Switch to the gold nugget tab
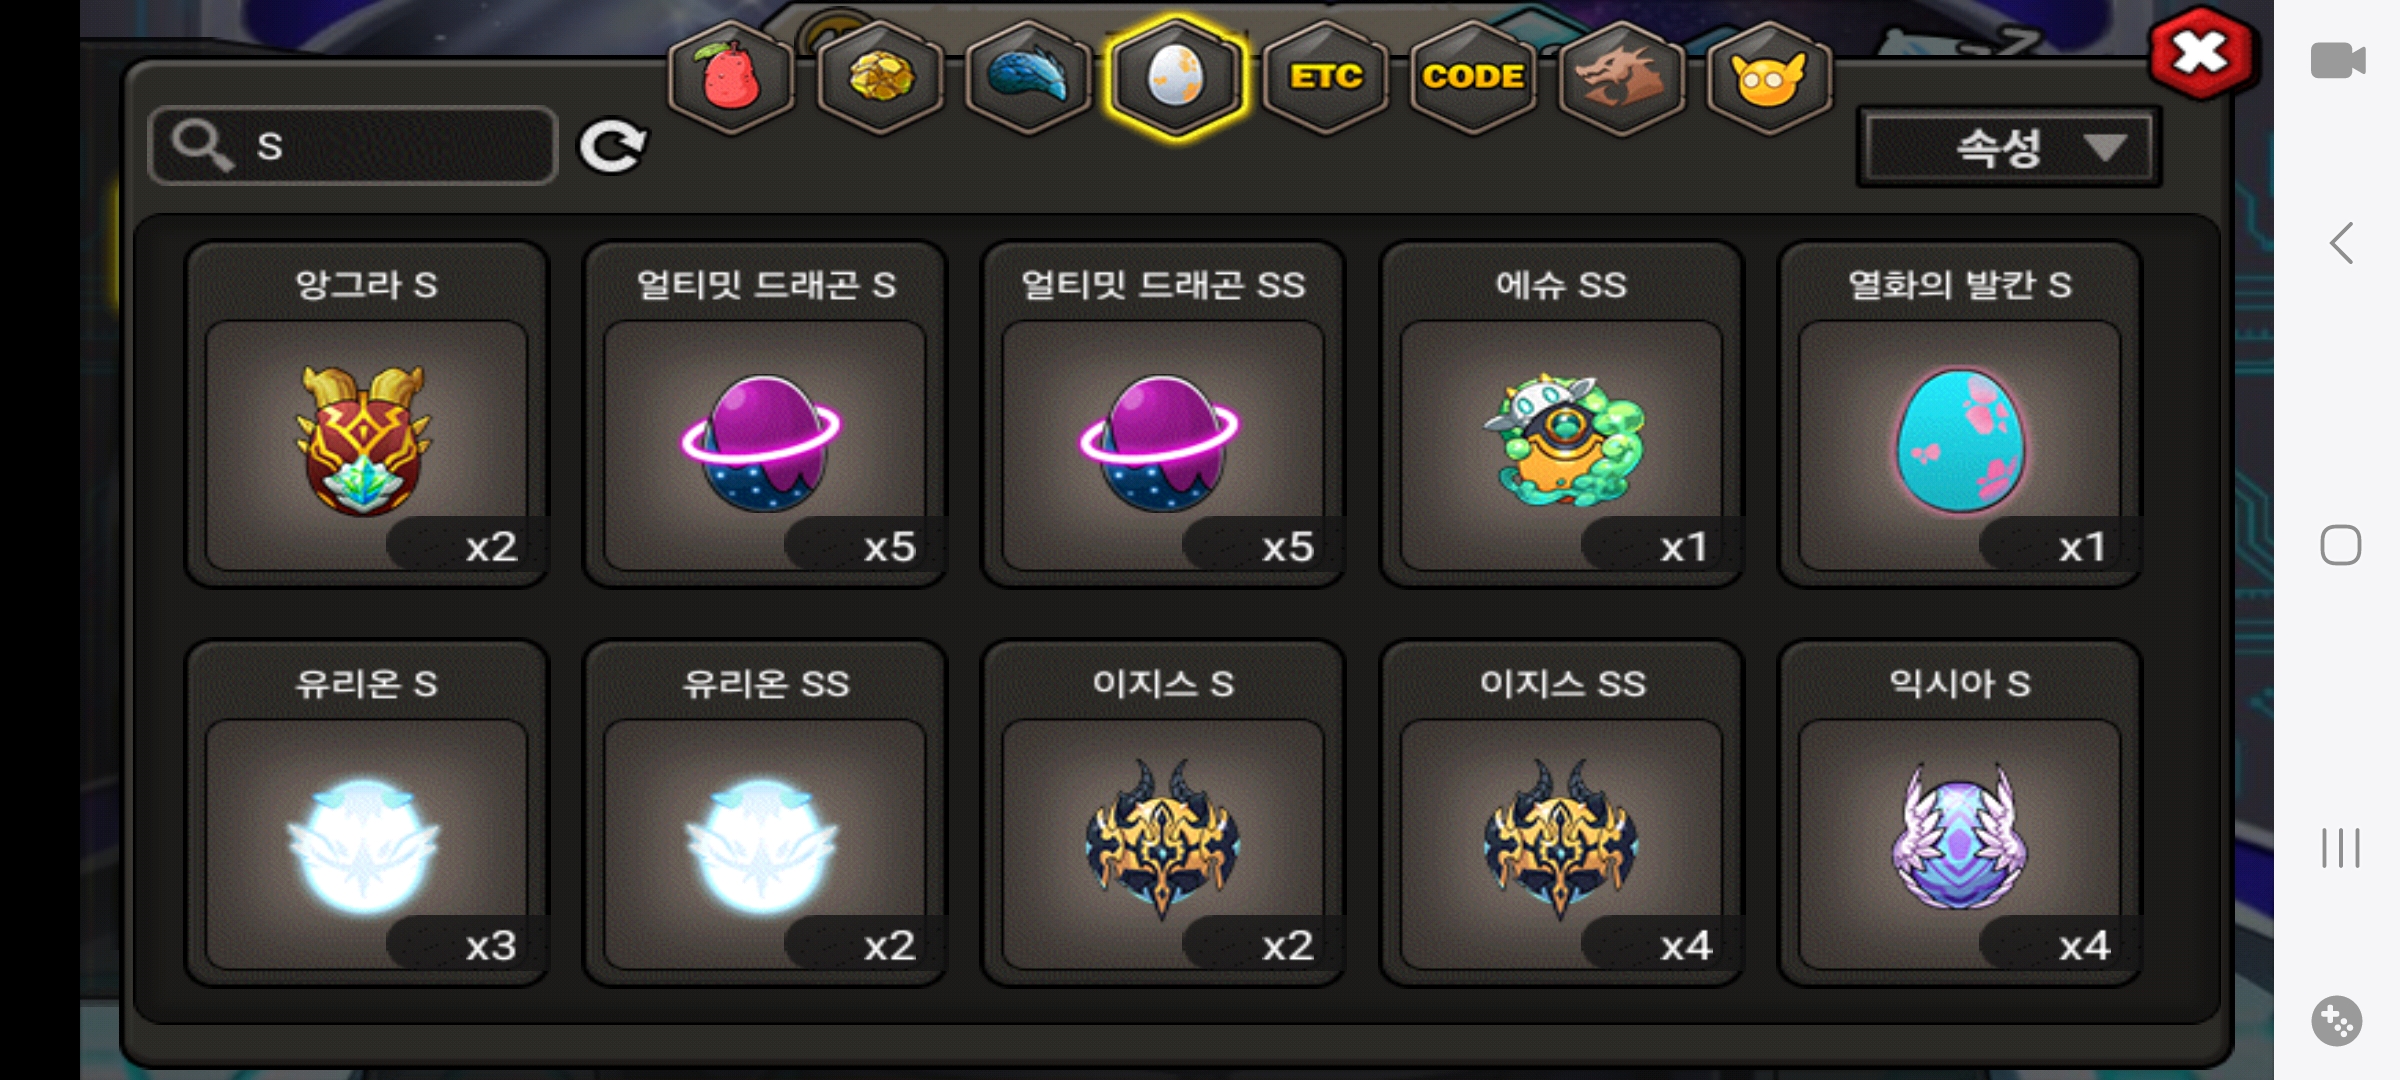The image size is (2400, 1080). (880, 77)
